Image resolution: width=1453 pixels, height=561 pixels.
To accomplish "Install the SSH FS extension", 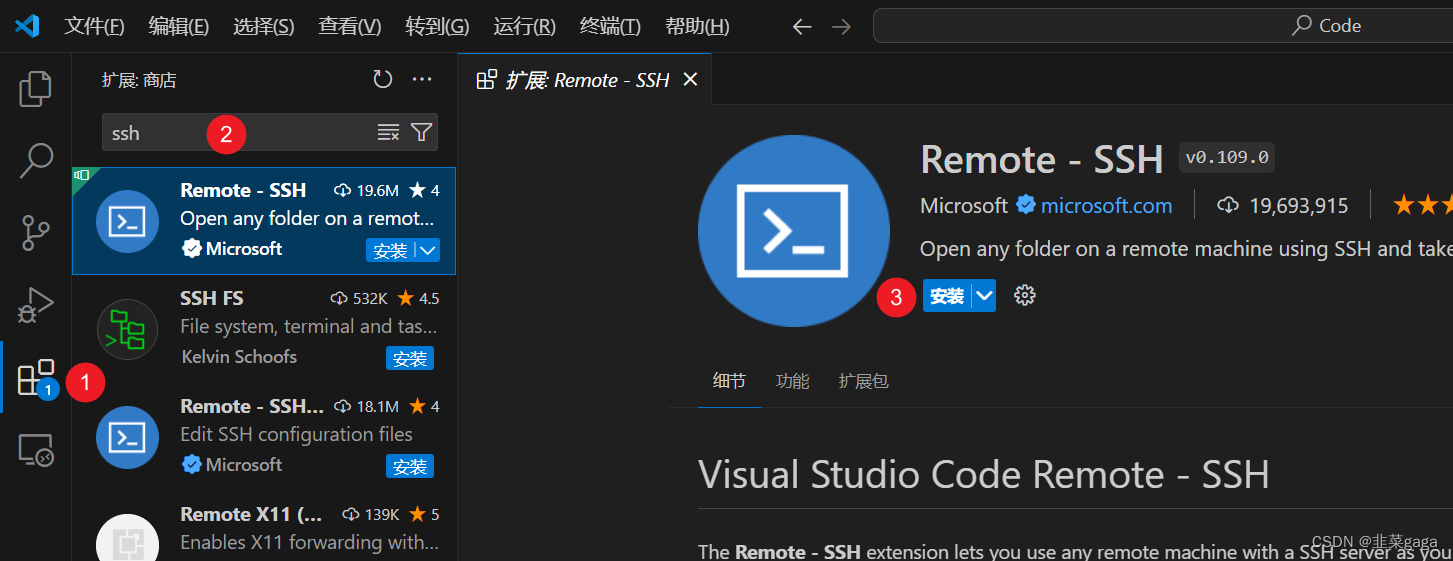I will pos(410,358).
